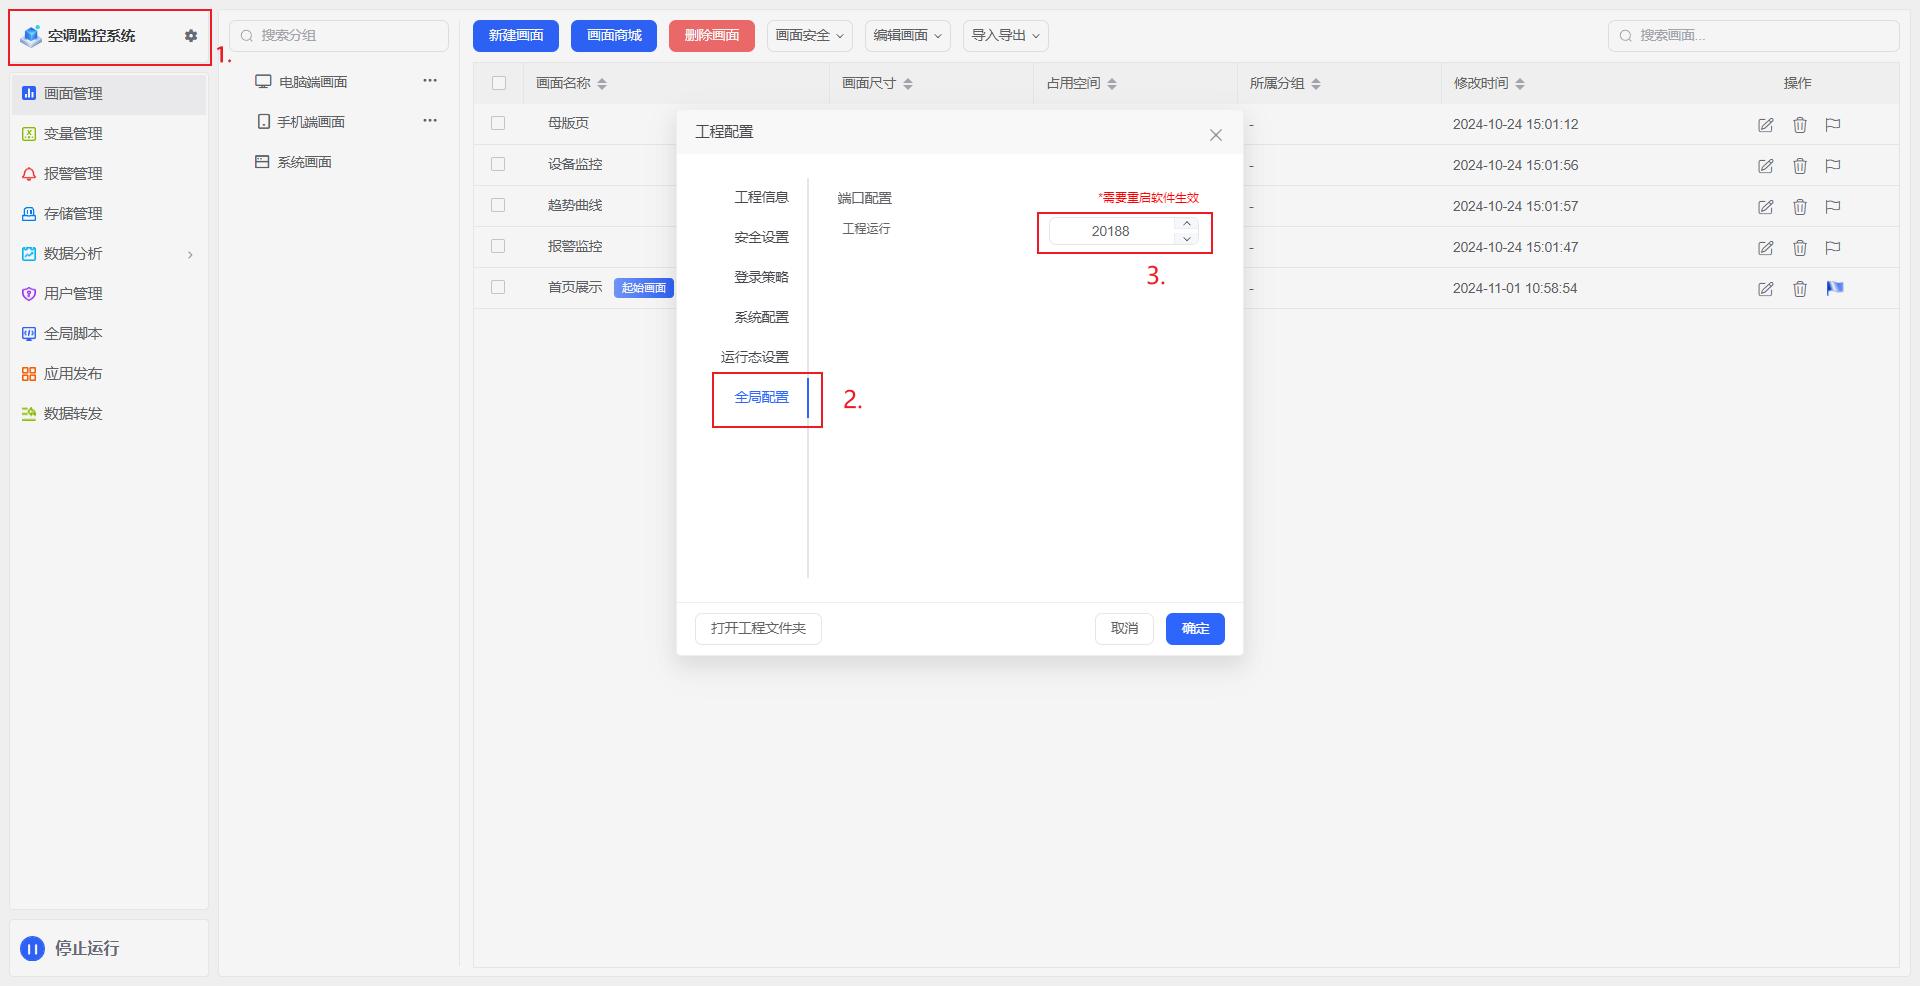
Task: Click the flag icon for 趋势曲线 row
Action: coord(1833,207)
